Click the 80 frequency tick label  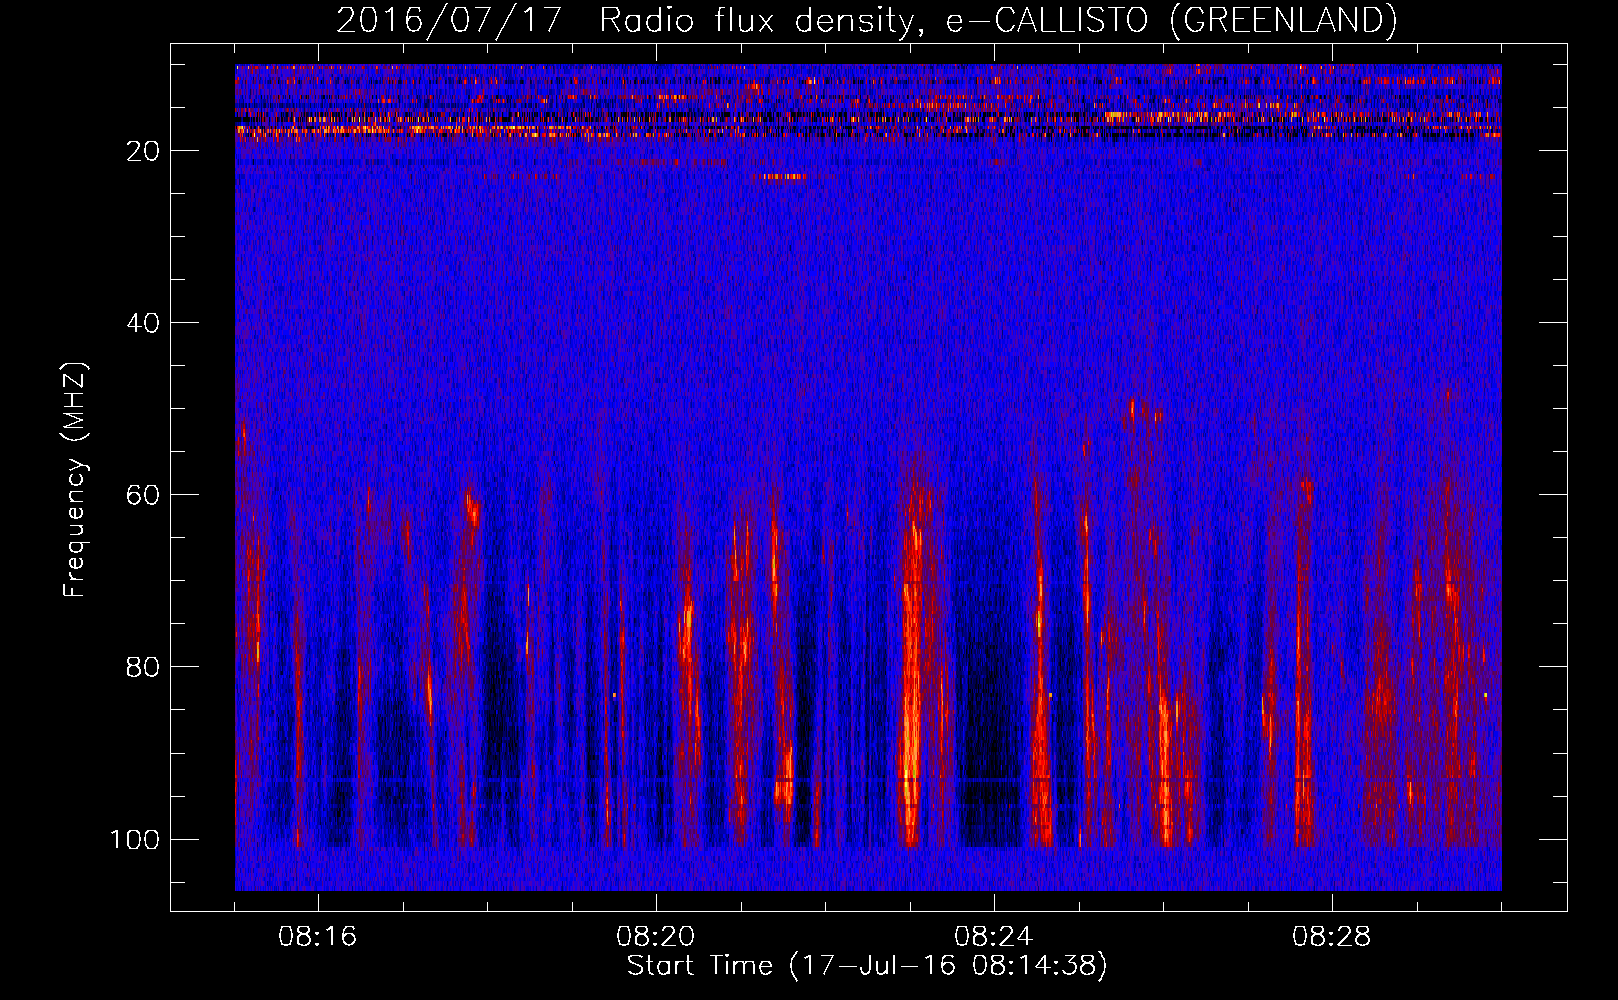[x=143, y=667]
